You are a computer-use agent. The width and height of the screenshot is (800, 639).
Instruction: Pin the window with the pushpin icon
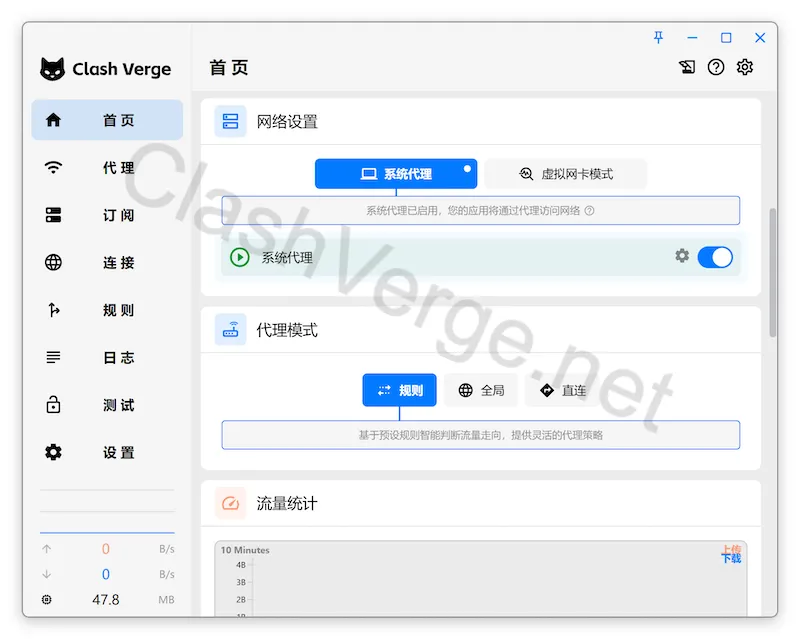pyautogui.click(x=658, y=37)
